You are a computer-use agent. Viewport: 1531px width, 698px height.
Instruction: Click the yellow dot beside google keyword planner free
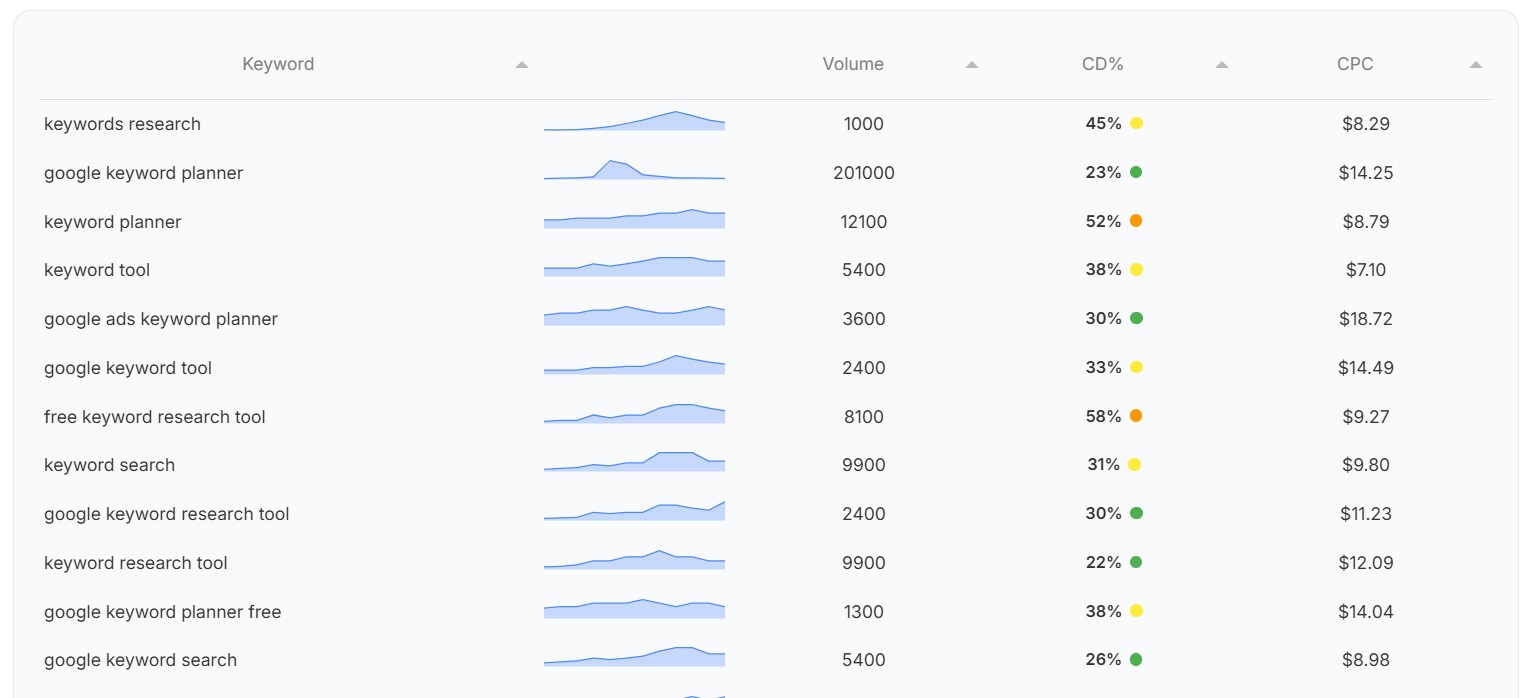pos(1137,611)
